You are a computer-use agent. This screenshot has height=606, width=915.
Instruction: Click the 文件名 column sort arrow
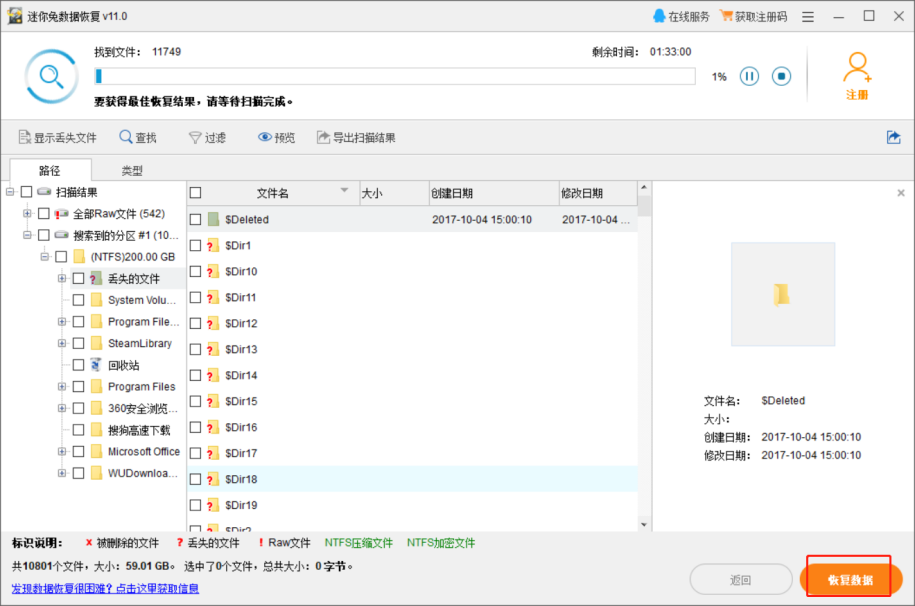[344, 190]
